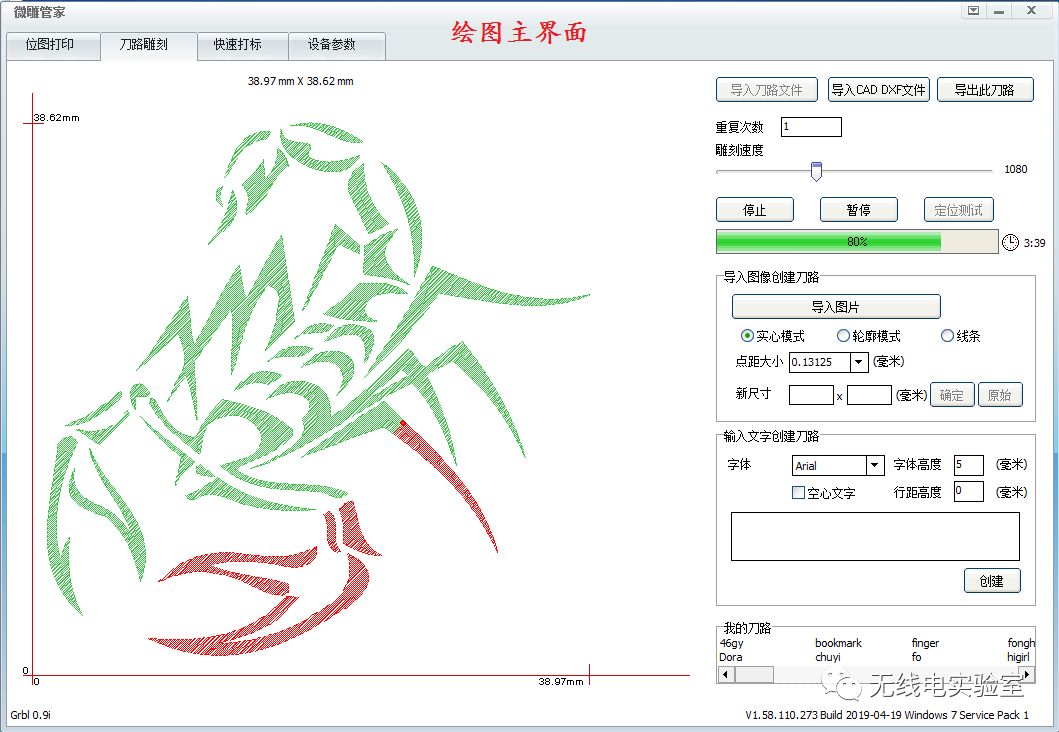This screenshot has width=1059, height=732.
Task: Select the 轮廓模式 outline mode radio button
Action: pyautogui.click(x=843, y=336)
